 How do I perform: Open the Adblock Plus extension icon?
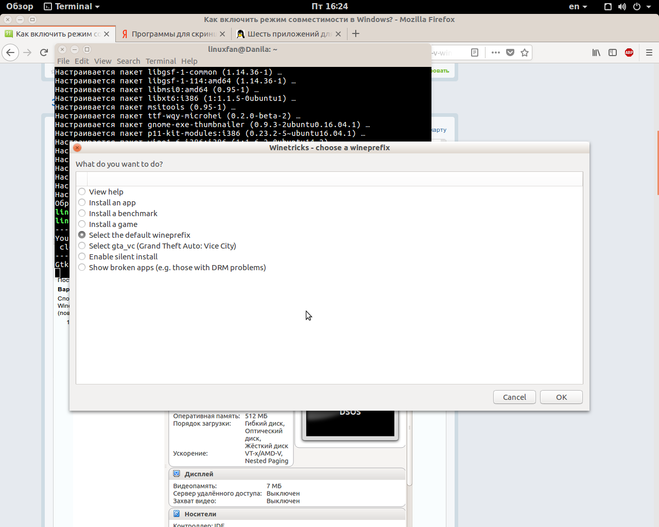[x=629, y=53]
